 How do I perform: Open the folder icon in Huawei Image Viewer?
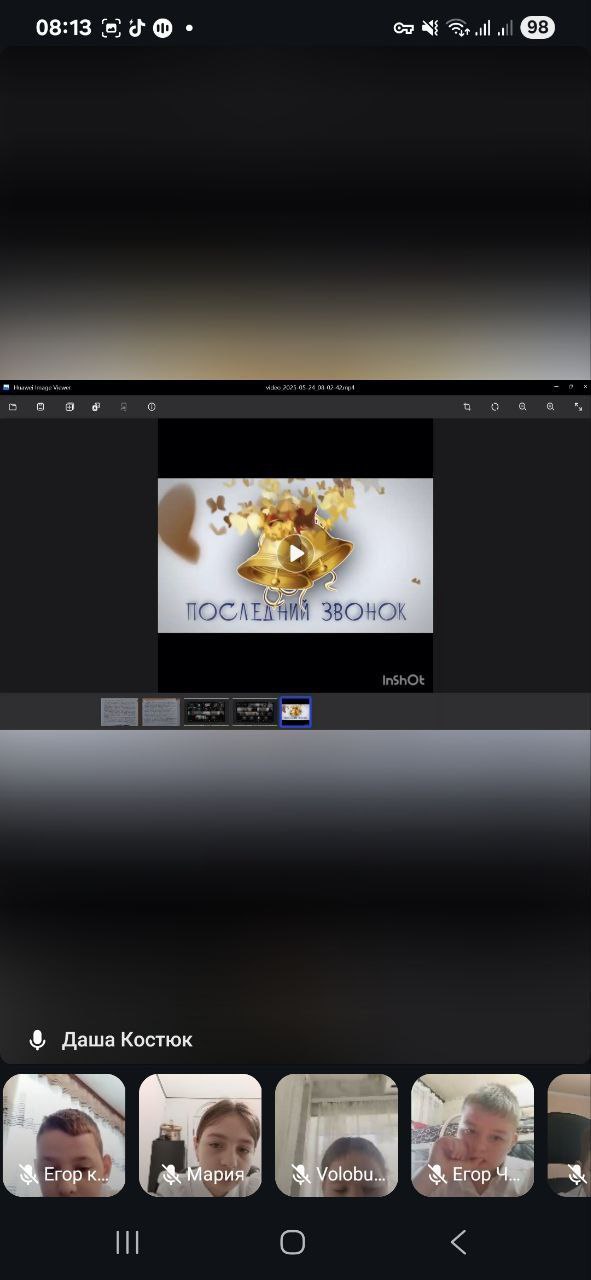[13, 407]
